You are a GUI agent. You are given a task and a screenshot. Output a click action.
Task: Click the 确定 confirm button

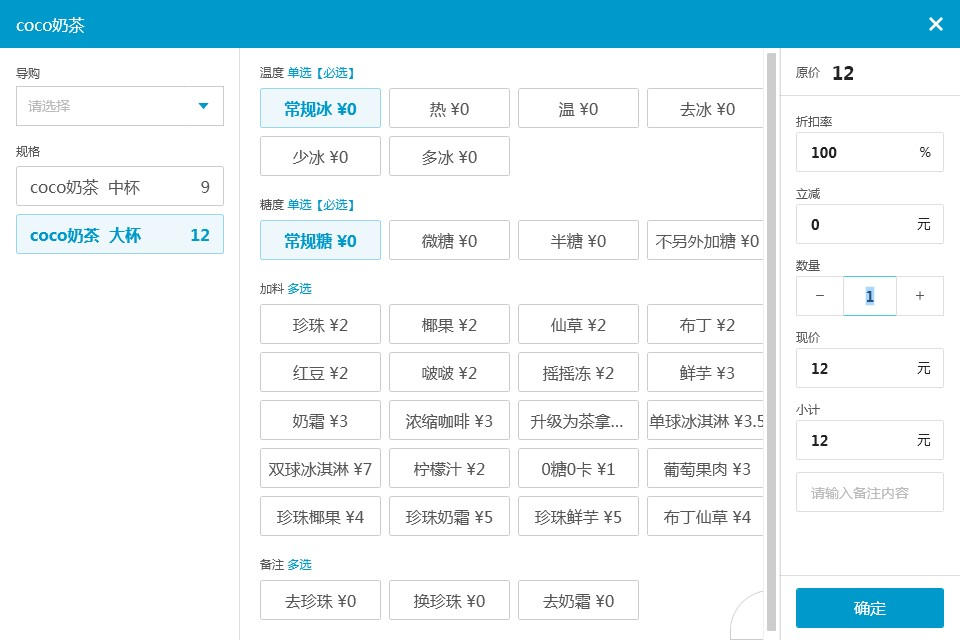point(869,608)
